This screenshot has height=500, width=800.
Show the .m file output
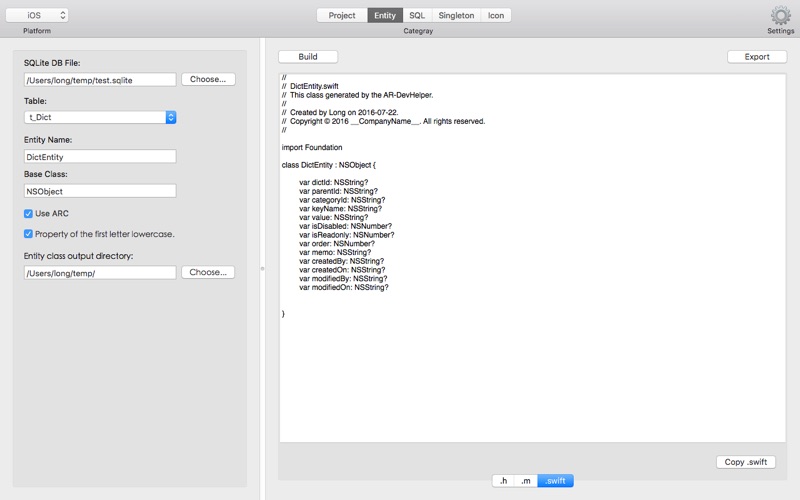pyautogui.click(x=525, y=481)
